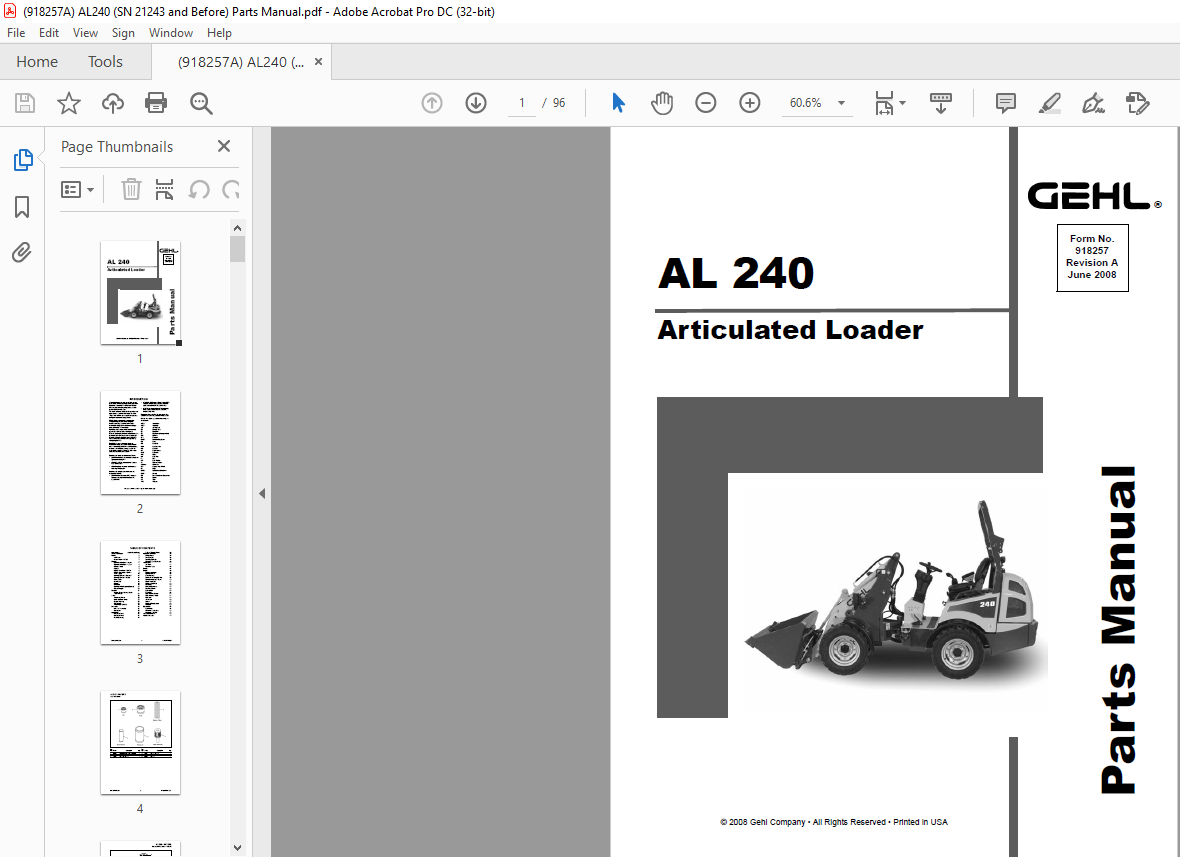
Task: Open the thumbnails options menu dropdown
Action: [x=77, y=190]
